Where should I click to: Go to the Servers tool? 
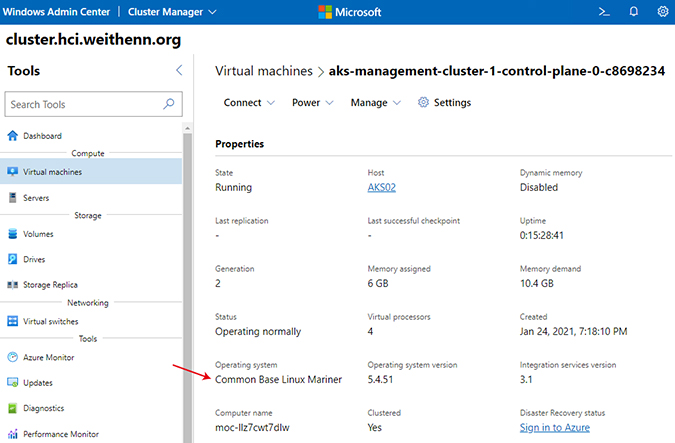click(36, 198)
